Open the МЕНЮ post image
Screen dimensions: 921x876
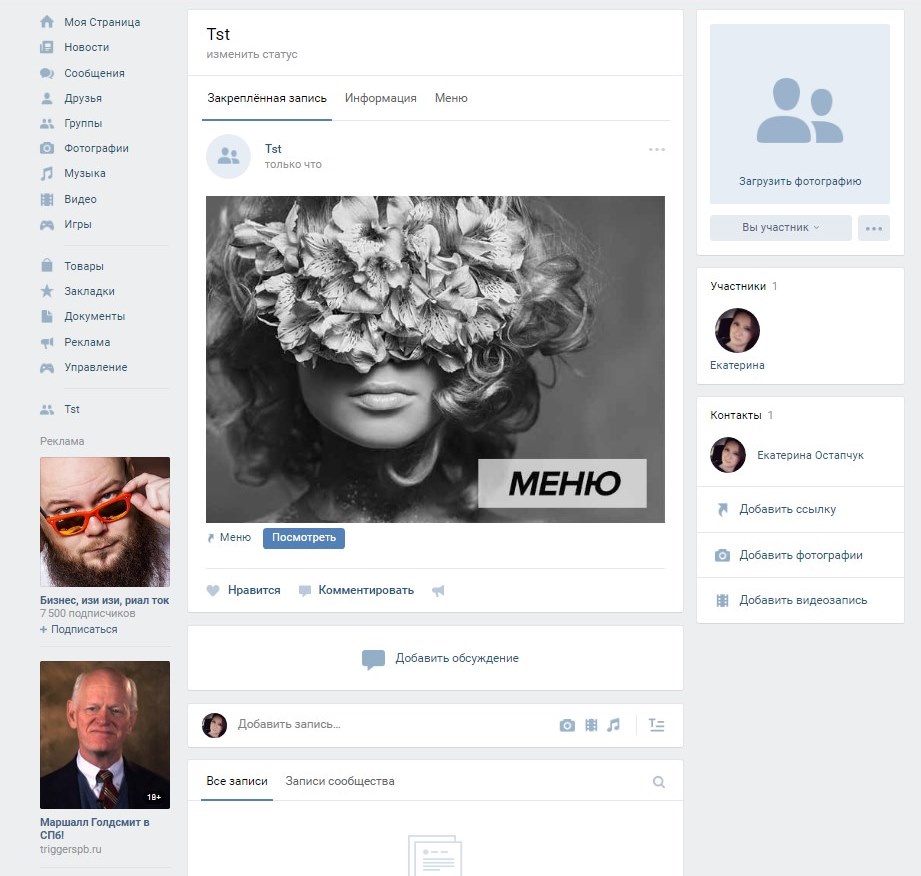(x=435, y=360)
